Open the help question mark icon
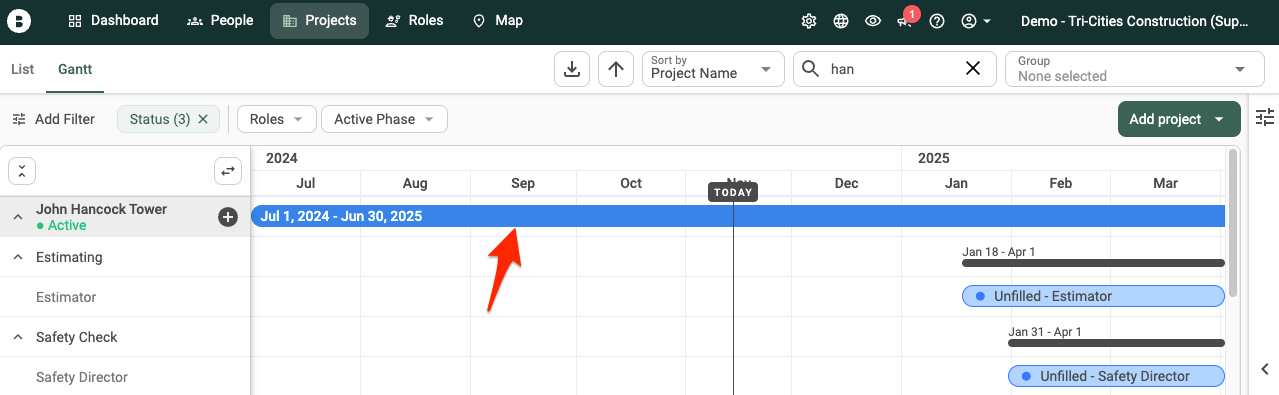 (937, 21)
